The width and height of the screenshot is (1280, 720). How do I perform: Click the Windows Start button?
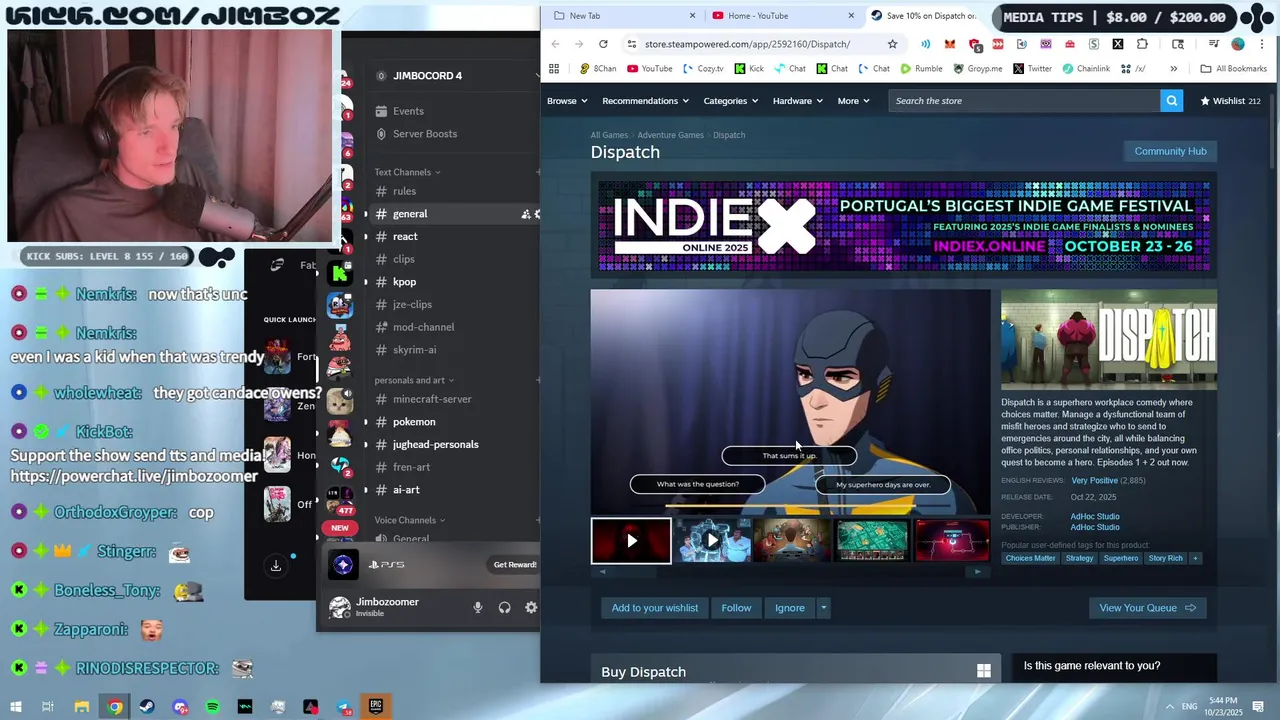click(16, 707)
